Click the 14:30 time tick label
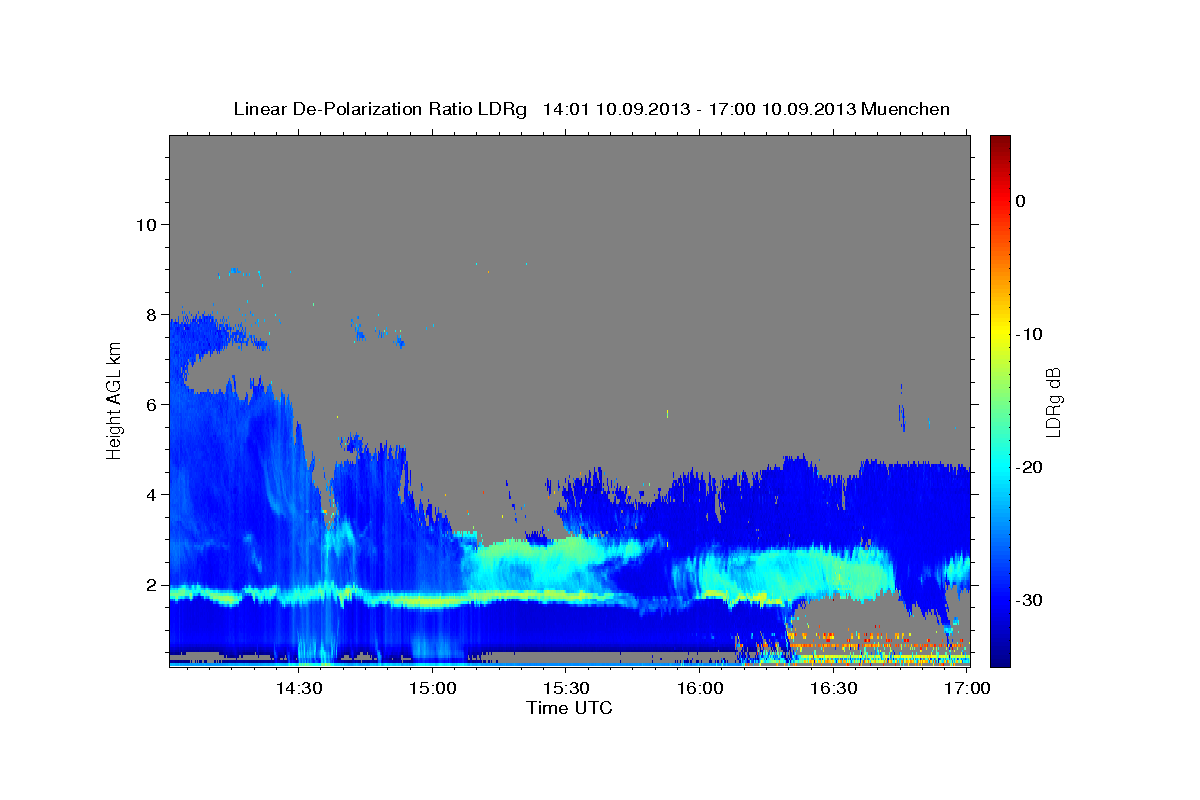 coord(298,688)
